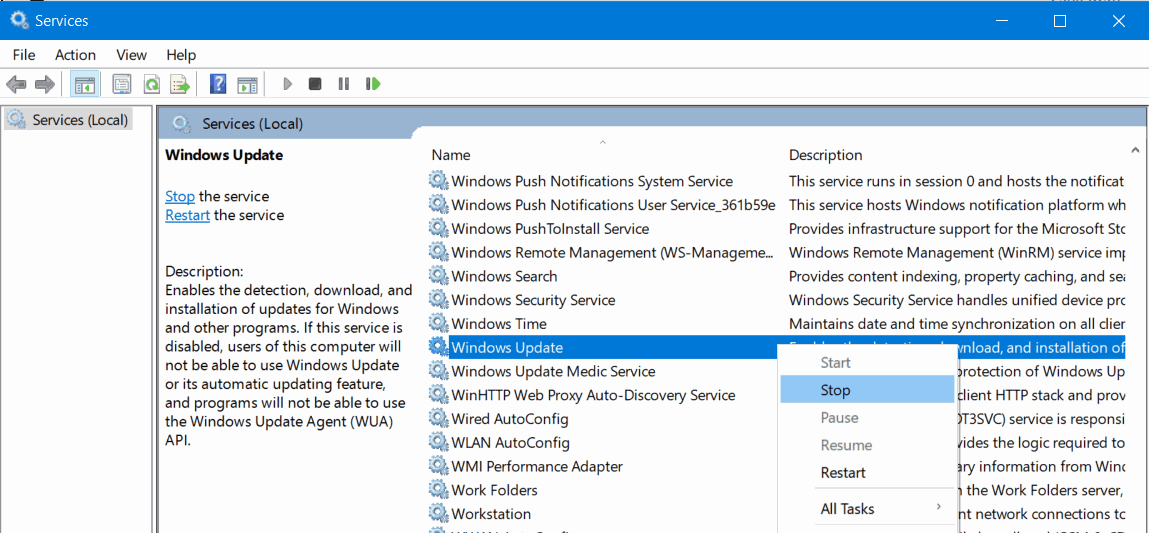Click the Refresh toolbar icon
1149x533 pixels.
[151, 84]
